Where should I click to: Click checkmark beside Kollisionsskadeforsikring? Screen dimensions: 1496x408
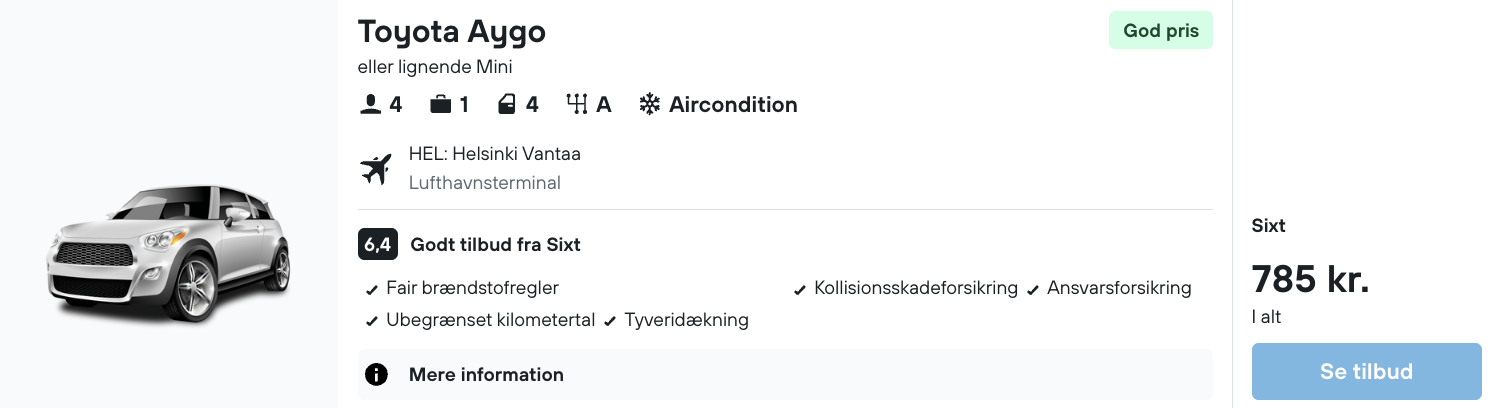800,290
